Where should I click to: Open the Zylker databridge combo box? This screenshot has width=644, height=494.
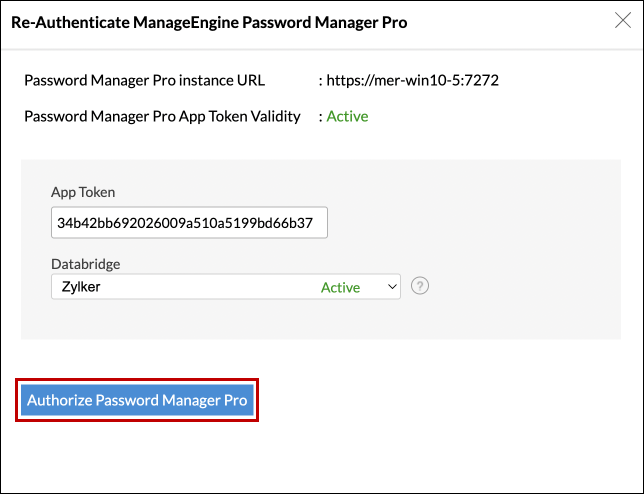225,287
